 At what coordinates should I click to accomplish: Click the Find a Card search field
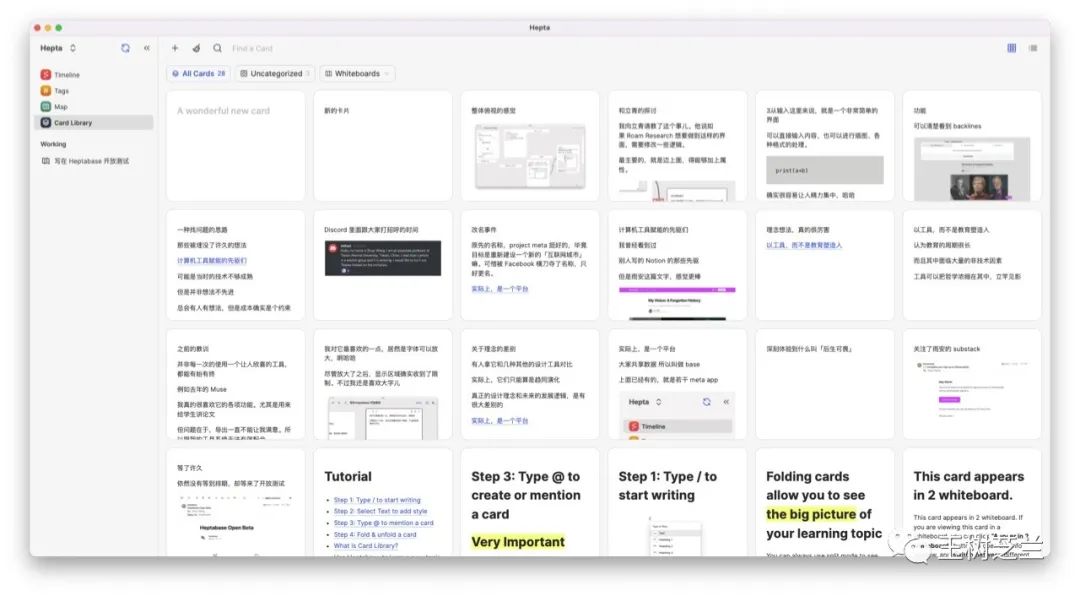click(253, 48)
